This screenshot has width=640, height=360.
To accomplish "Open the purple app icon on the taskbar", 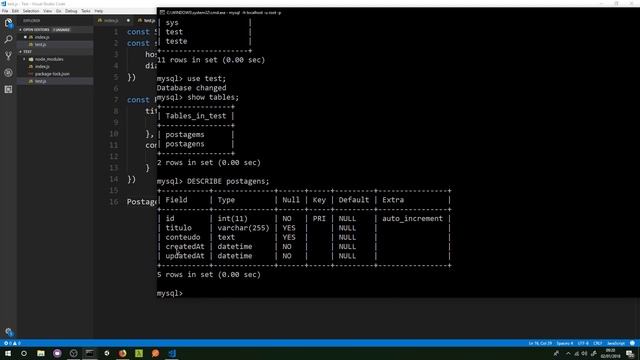I will click(x=57, y=353).
